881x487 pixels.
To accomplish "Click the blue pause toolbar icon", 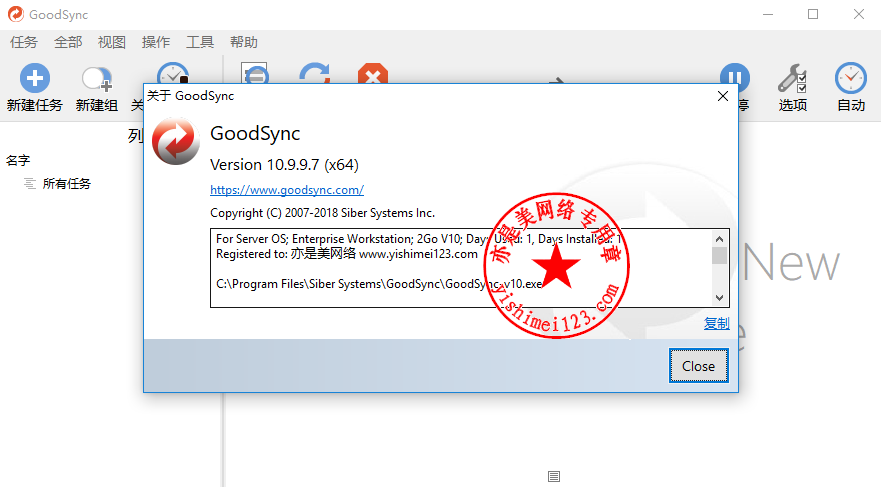I will (x=735, y=76).
